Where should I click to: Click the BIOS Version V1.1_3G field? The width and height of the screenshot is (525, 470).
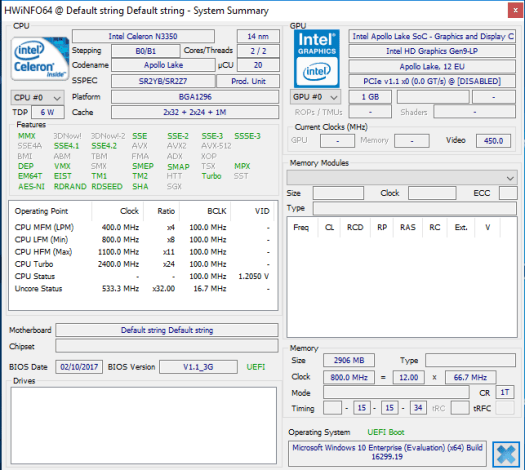pos(198,367)
